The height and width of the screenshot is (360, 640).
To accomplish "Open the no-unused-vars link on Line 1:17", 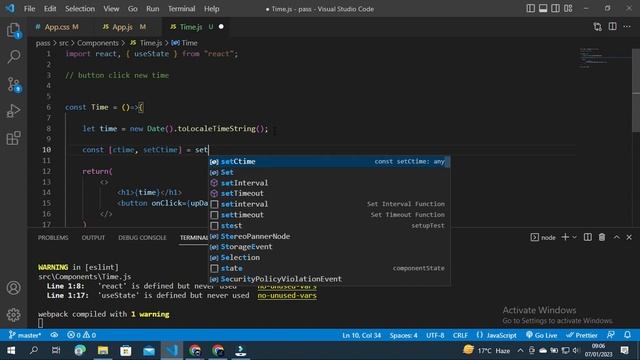I will pos(287,295).
